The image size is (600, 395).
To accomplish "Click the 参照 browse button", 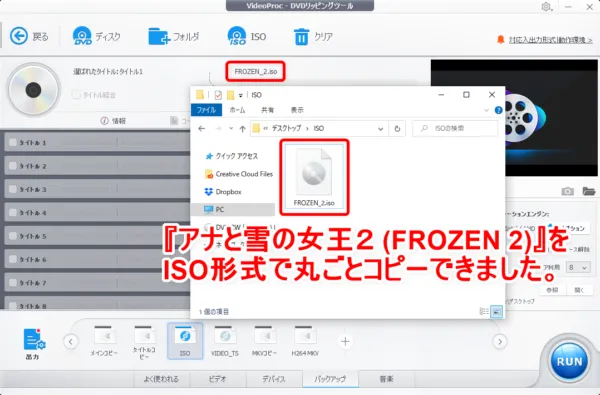I will (552, 290).
